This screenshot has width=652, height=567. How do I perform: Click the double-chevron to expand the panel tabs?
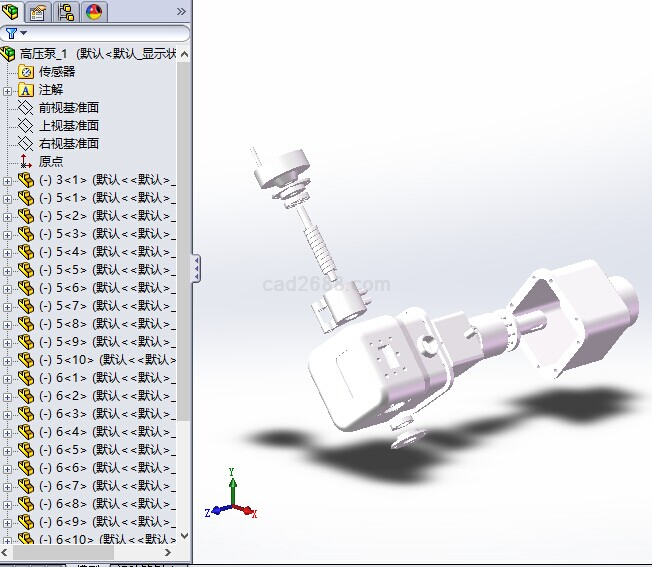[181, 12]
